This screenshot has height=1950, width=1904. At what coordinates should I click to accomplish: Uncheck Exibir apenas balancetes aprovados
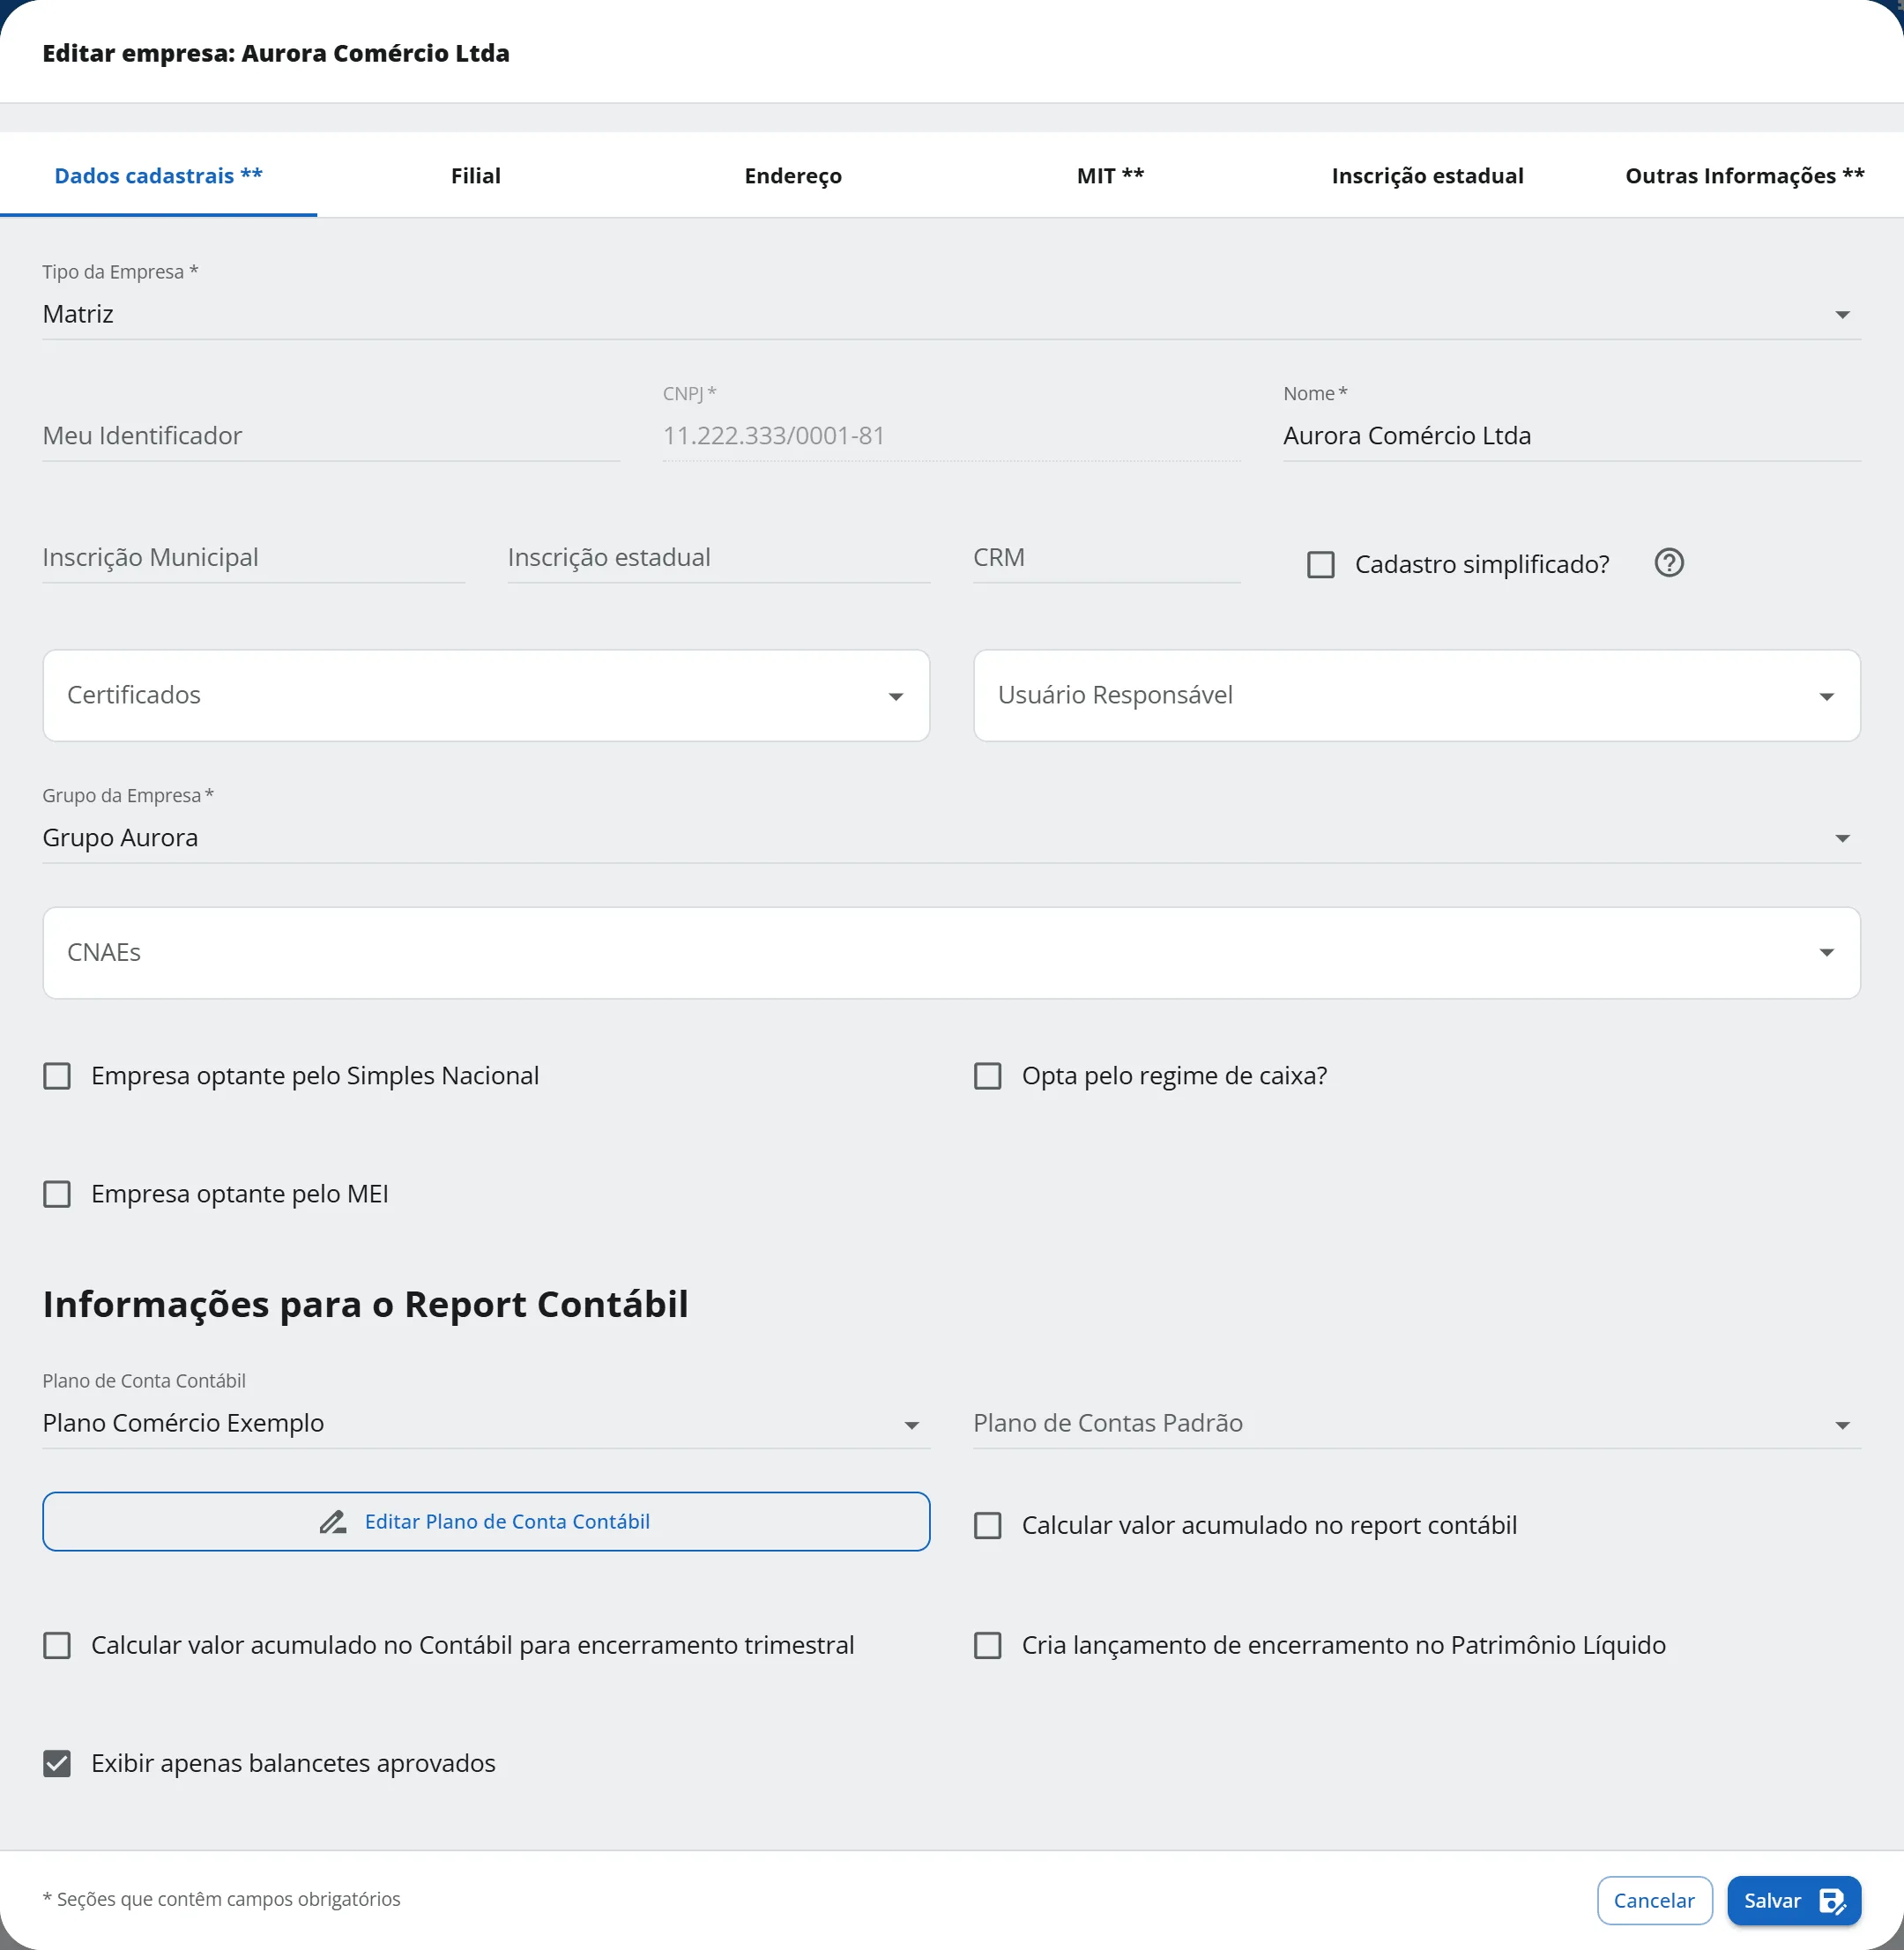[x=57, y=1764]
